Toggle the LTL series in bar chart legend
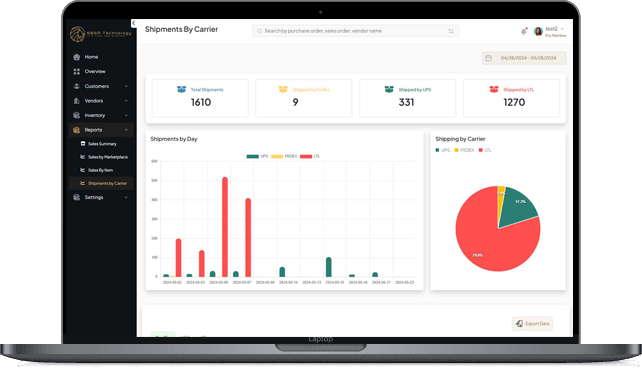The height and width of the screenshot is (368, 642). click(x=310, y=156)
